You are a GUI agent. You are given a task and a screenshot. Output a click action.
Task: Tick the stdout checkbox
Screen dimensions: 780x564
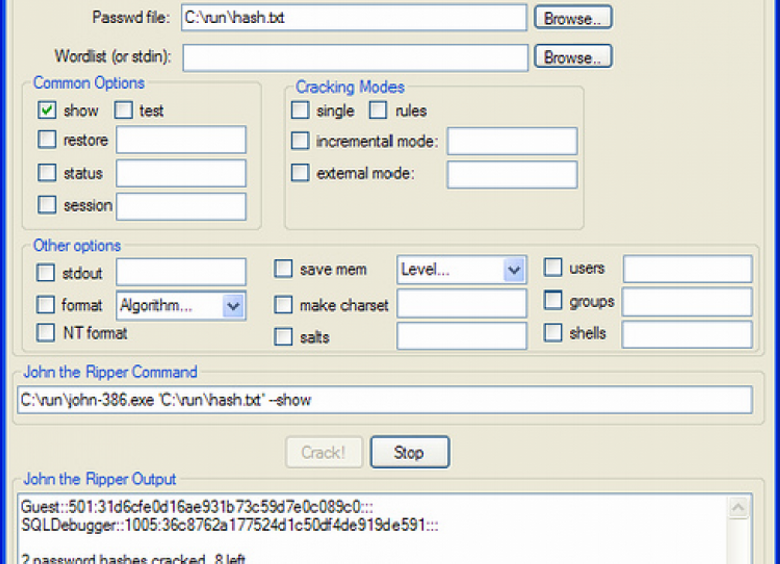click(x=45, y=273)
